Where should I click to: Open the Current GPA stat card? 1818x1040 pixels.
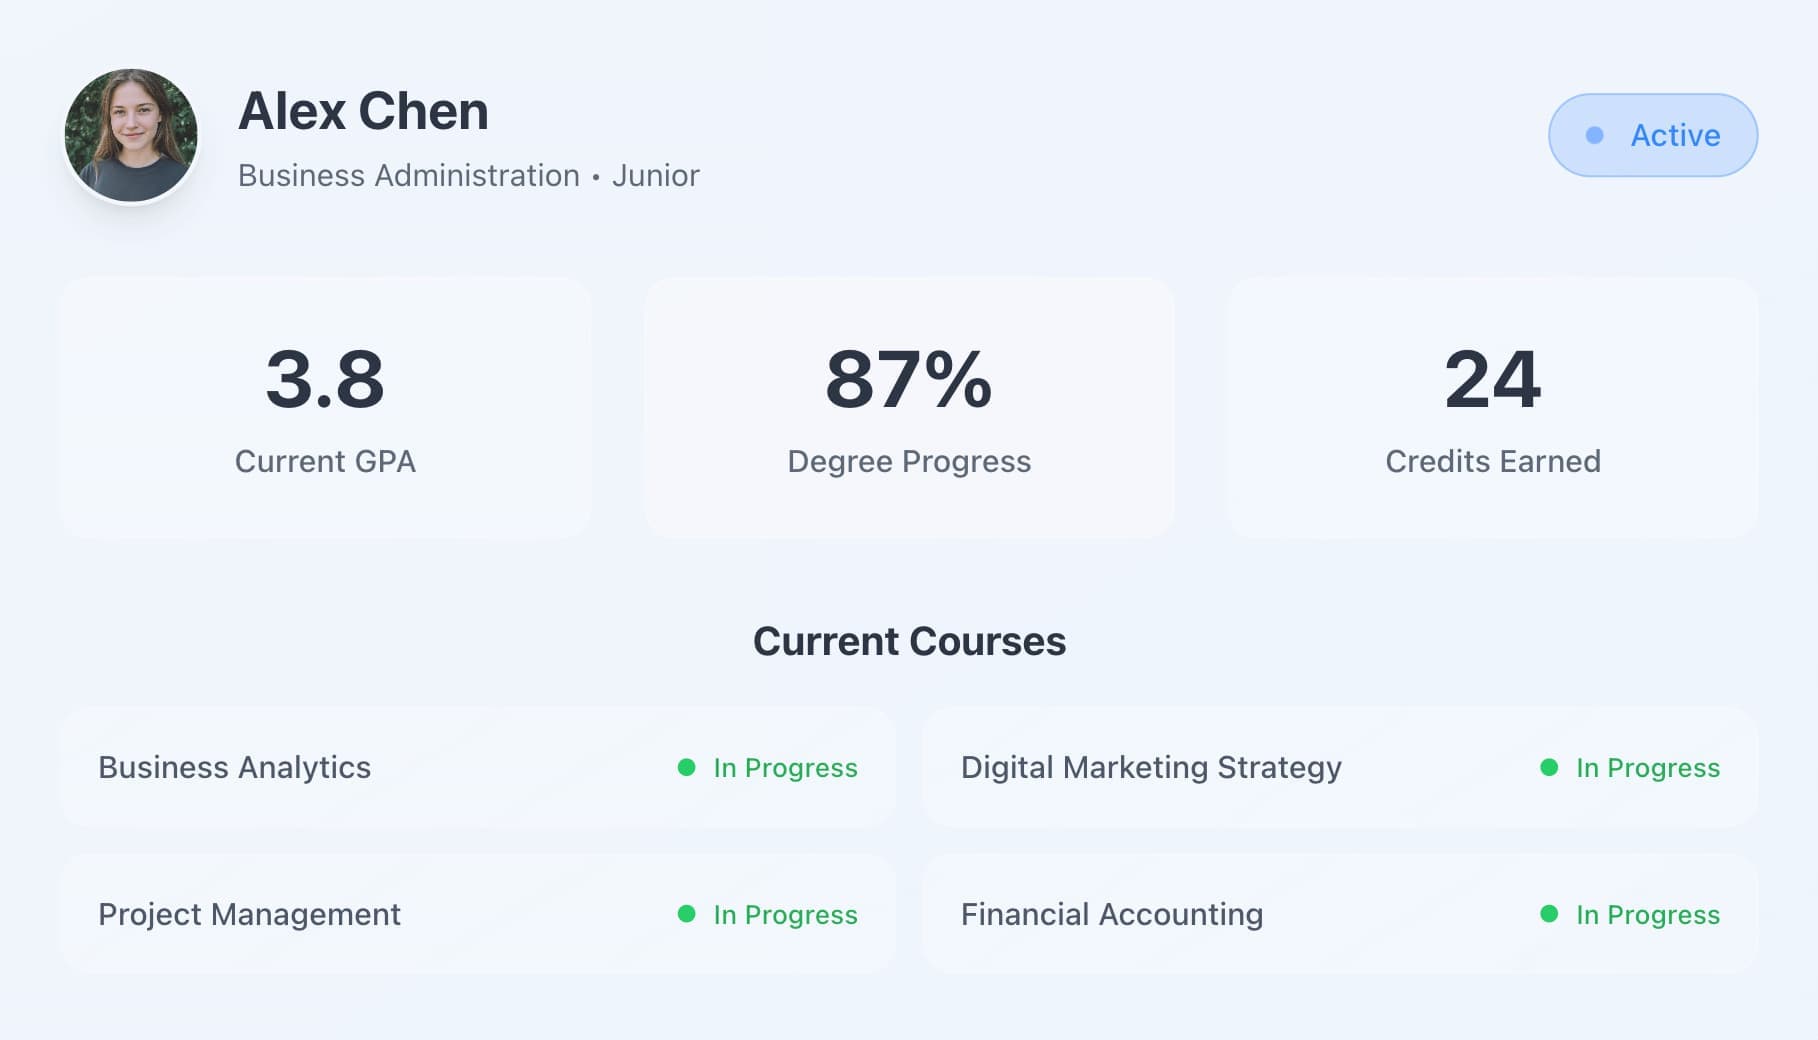click(x=326, y=404)
